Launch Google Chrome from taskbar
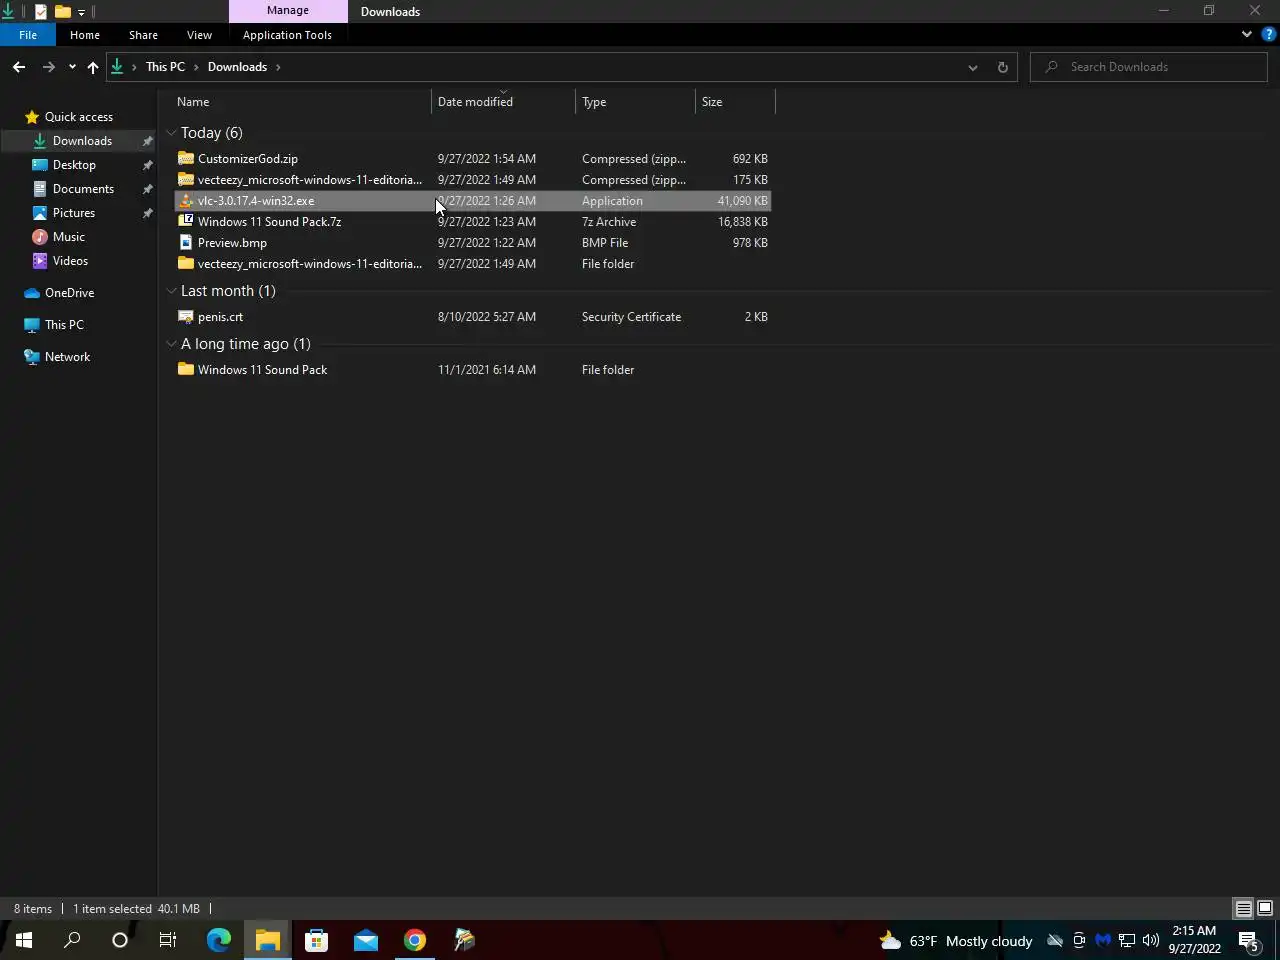The height and width of the screenshot is (960, 1280). (x=415, y=940)
